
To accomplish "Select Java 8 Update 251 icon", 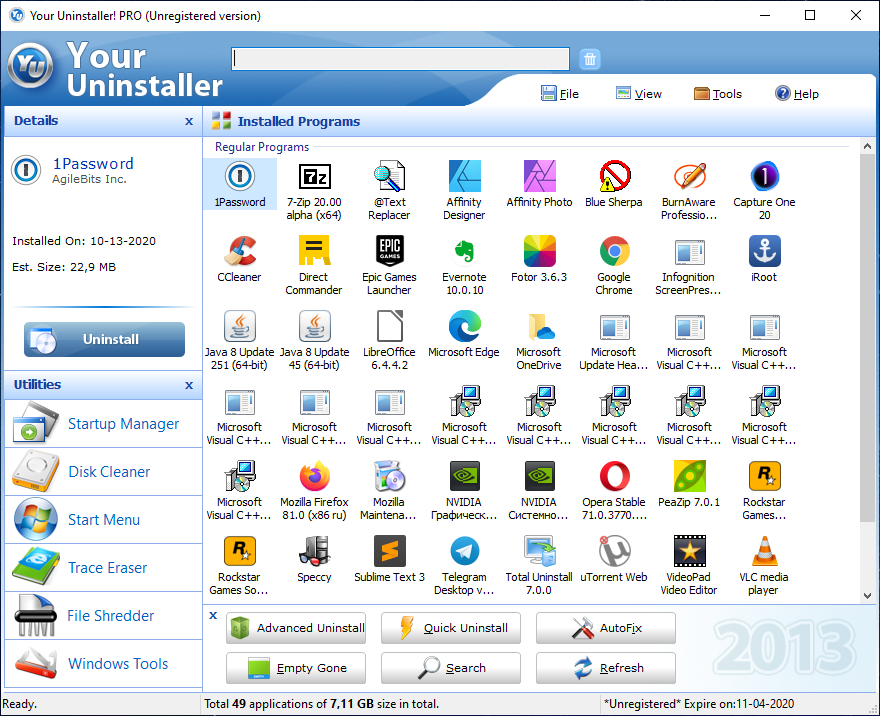I will (240, 326).
